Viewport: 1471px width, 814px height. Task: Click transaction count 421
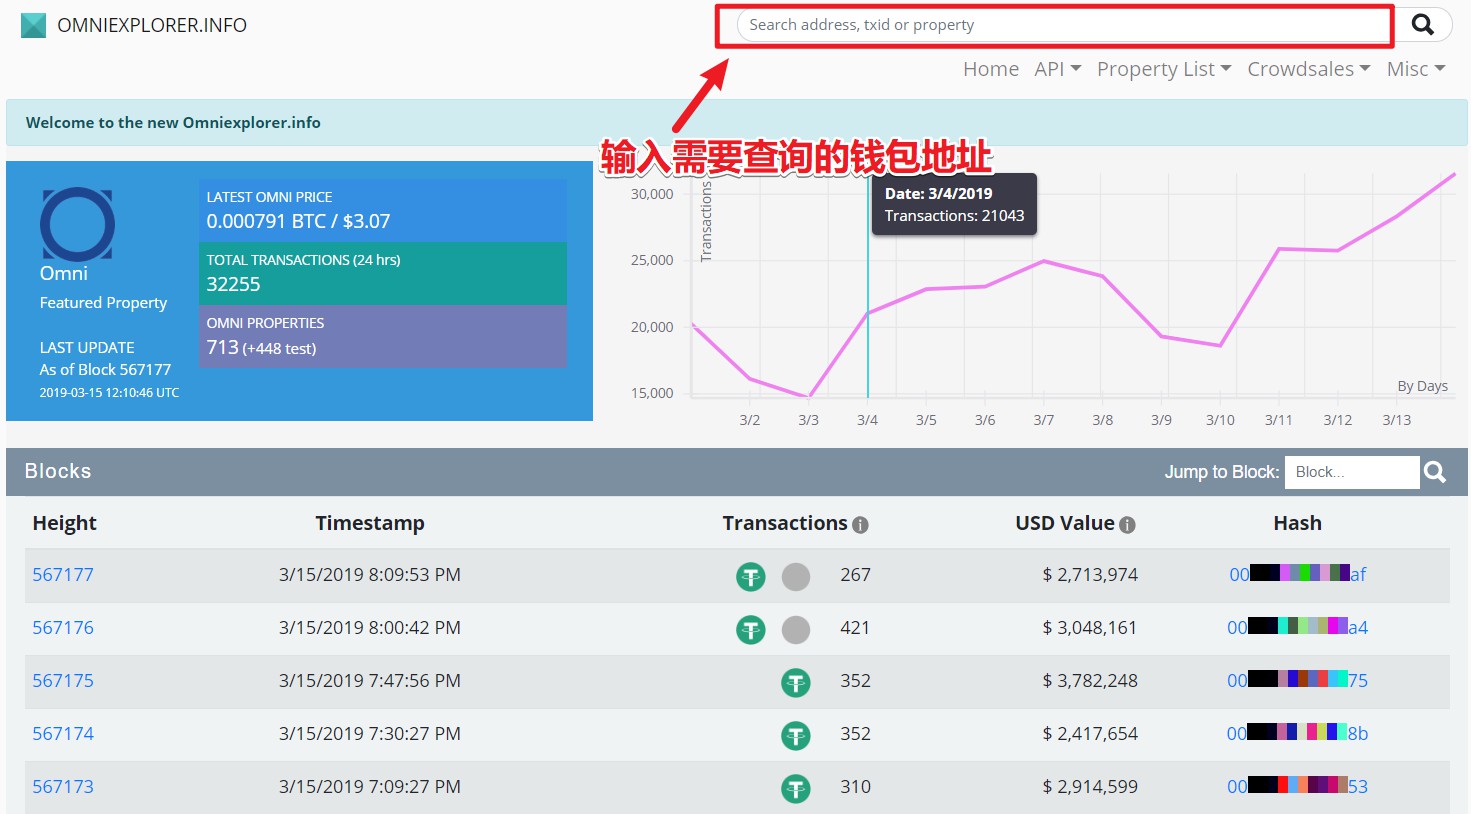[x=855, y=628]
